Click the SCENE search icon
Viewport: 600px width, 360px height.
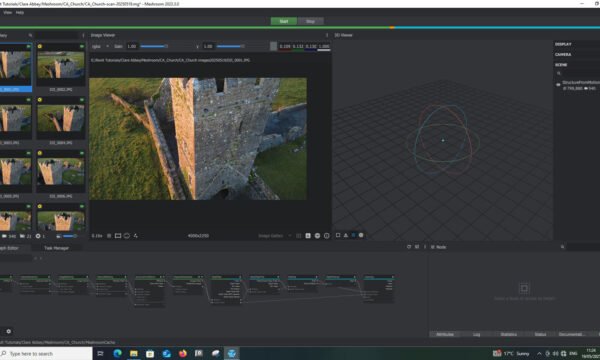click(559, 73)
